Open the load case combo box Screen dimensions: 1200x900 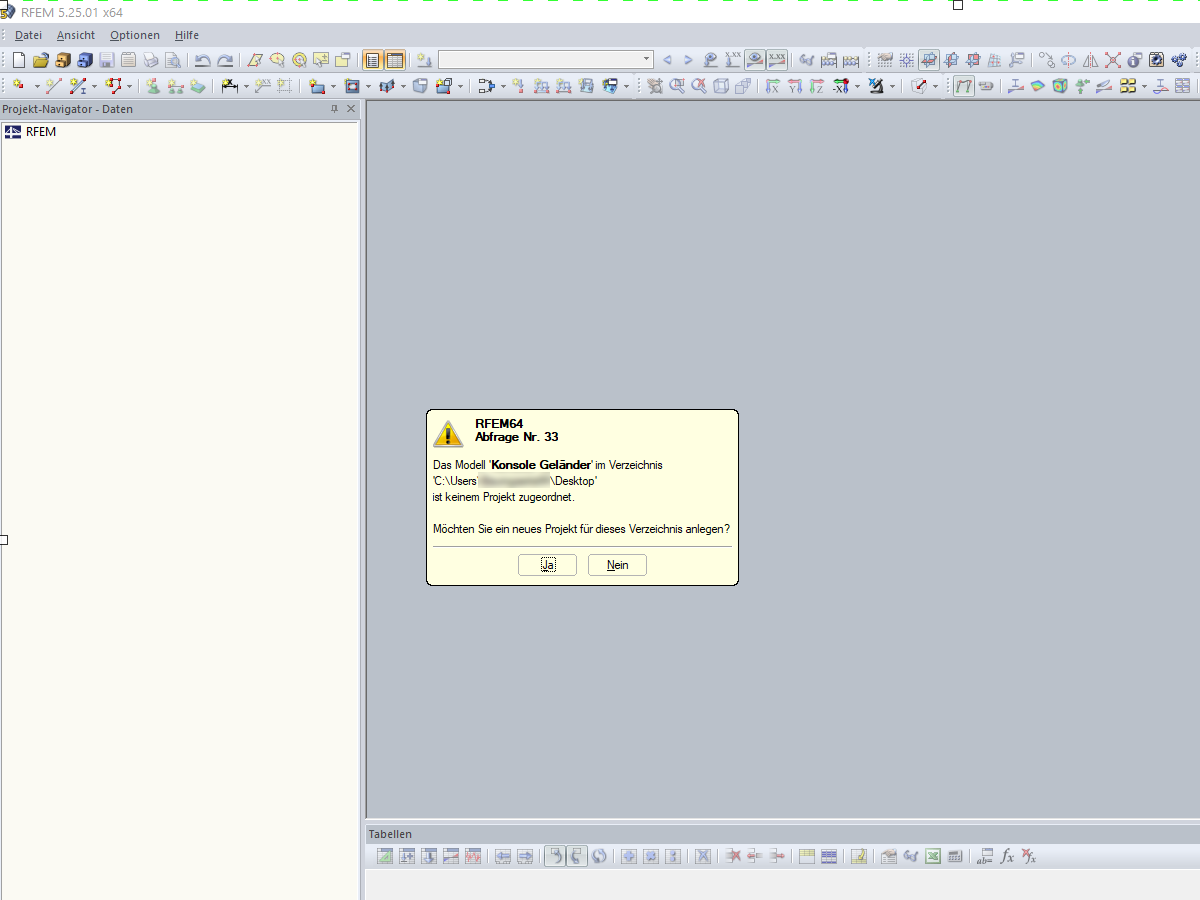[x=545, y=60]
